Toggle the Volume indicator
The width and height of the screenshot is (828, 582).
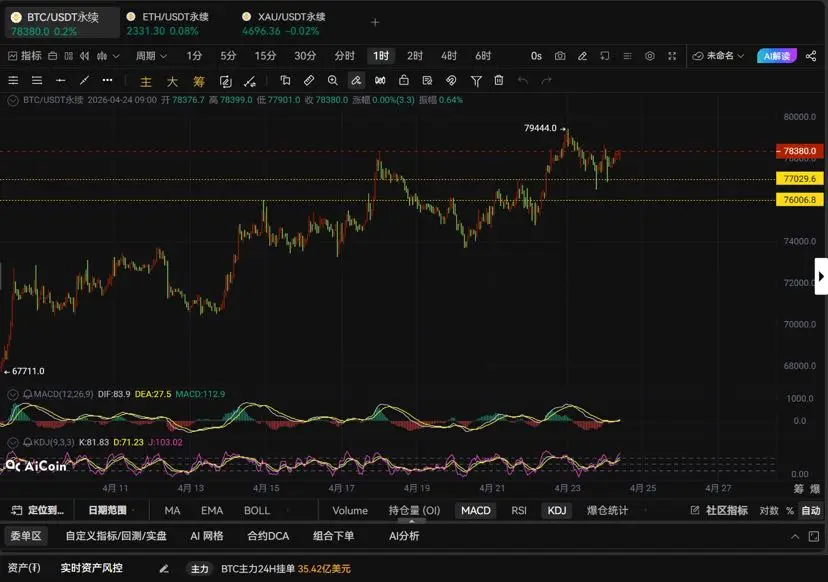(350, 511)
